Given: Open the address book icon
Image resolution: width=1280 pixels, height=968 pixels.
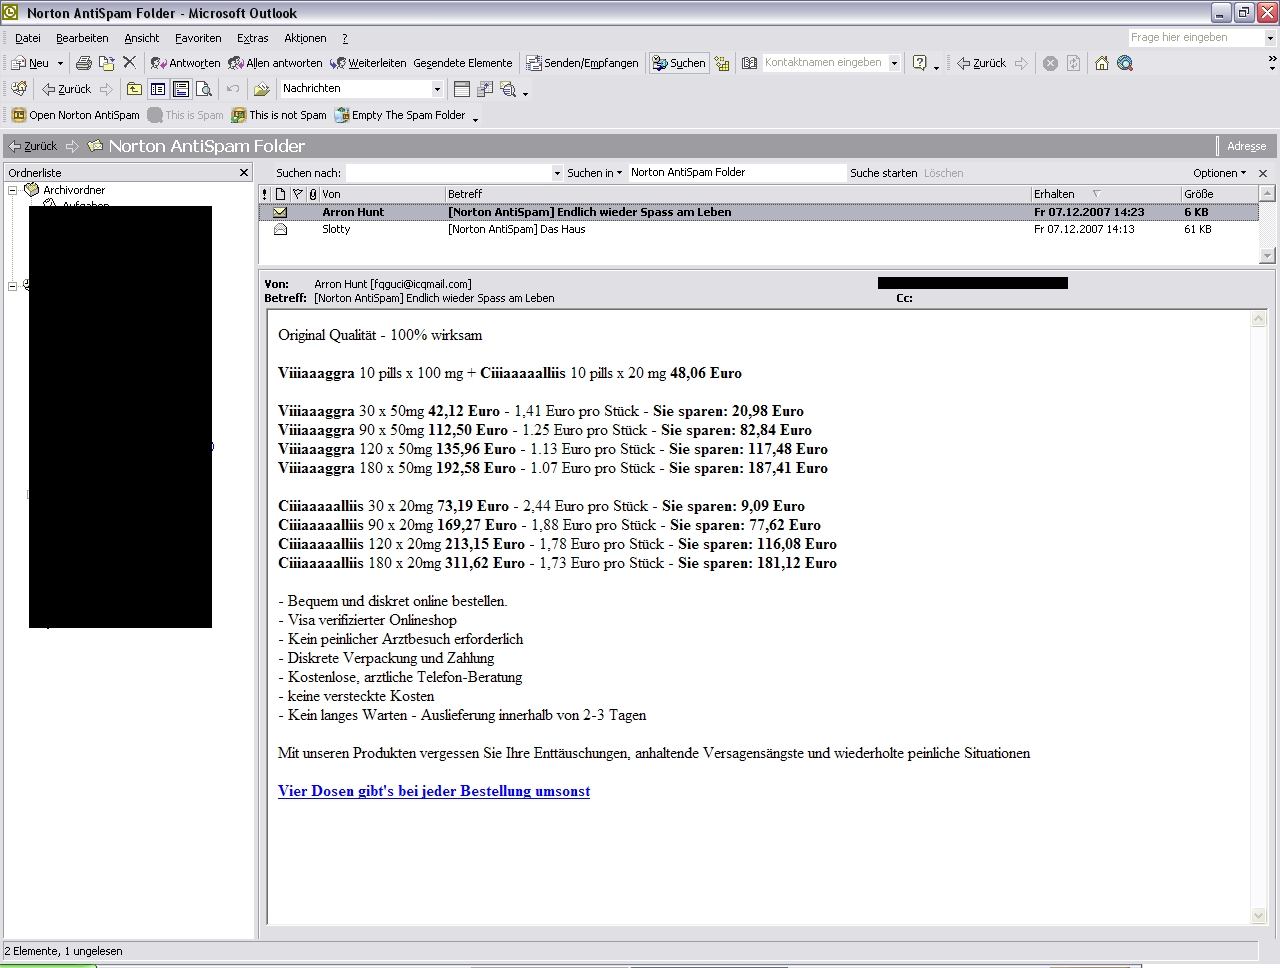Looking at the screenshot, I should [749, 63].
